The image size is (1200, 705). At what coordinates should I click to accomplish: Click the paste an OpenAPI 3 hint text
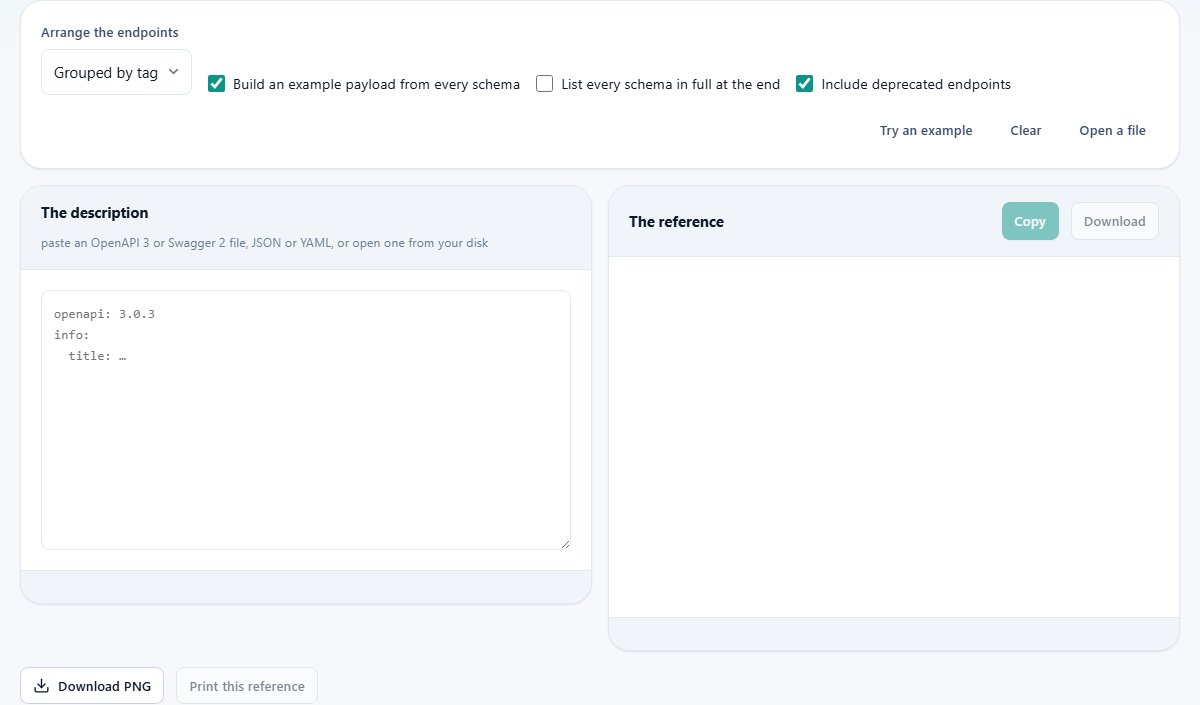click(x=265, y=243)
